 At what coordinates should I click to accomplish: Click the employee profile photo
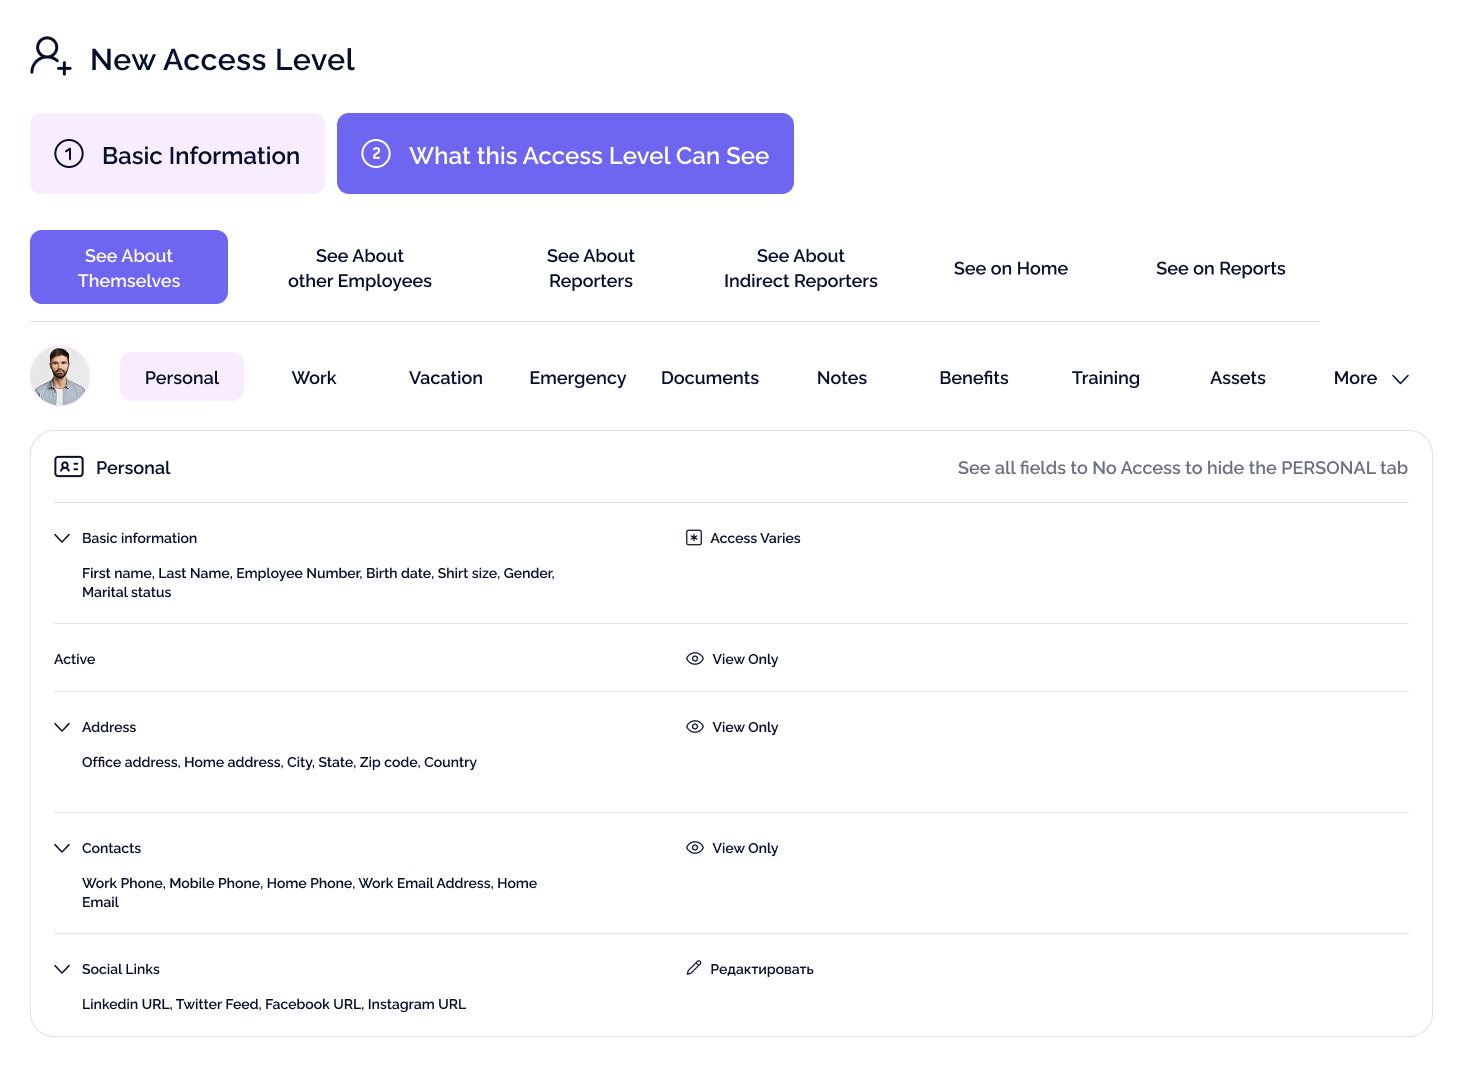pos(60,376)
